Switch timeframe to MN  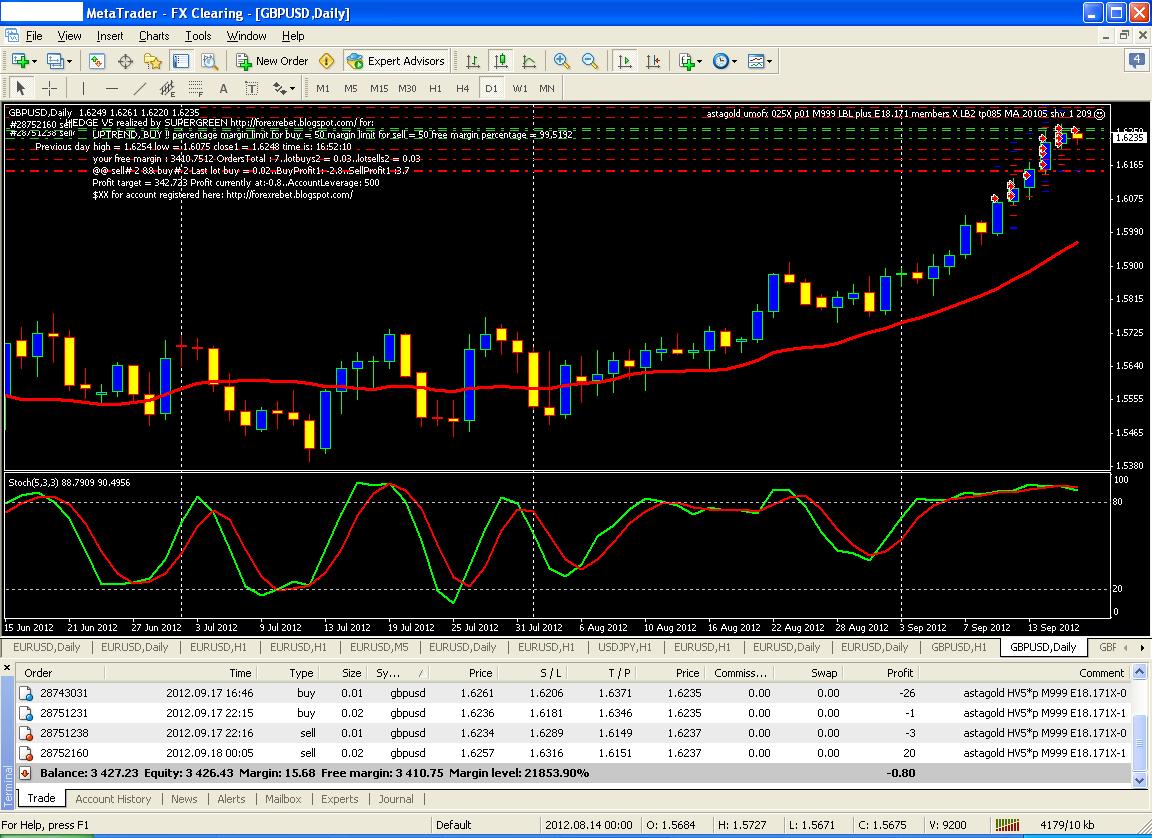coord(547,88)
